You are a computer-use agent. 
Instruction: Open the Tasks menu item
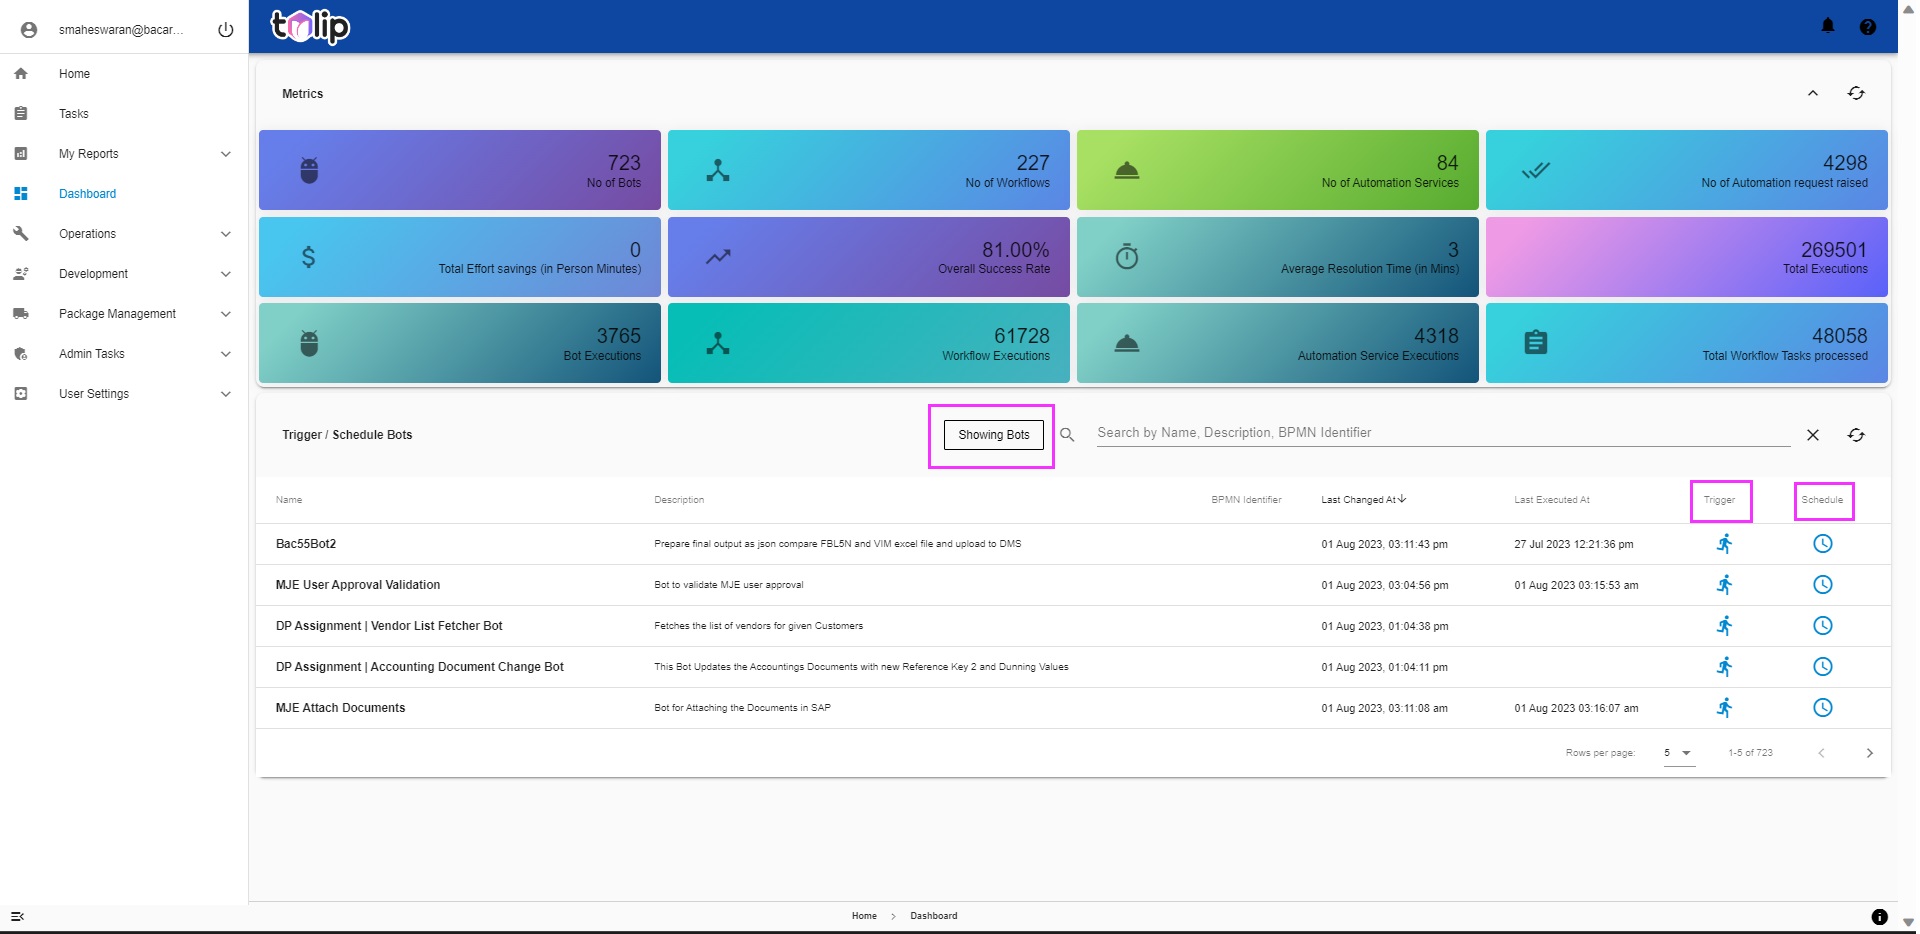[x=124, y=114]
